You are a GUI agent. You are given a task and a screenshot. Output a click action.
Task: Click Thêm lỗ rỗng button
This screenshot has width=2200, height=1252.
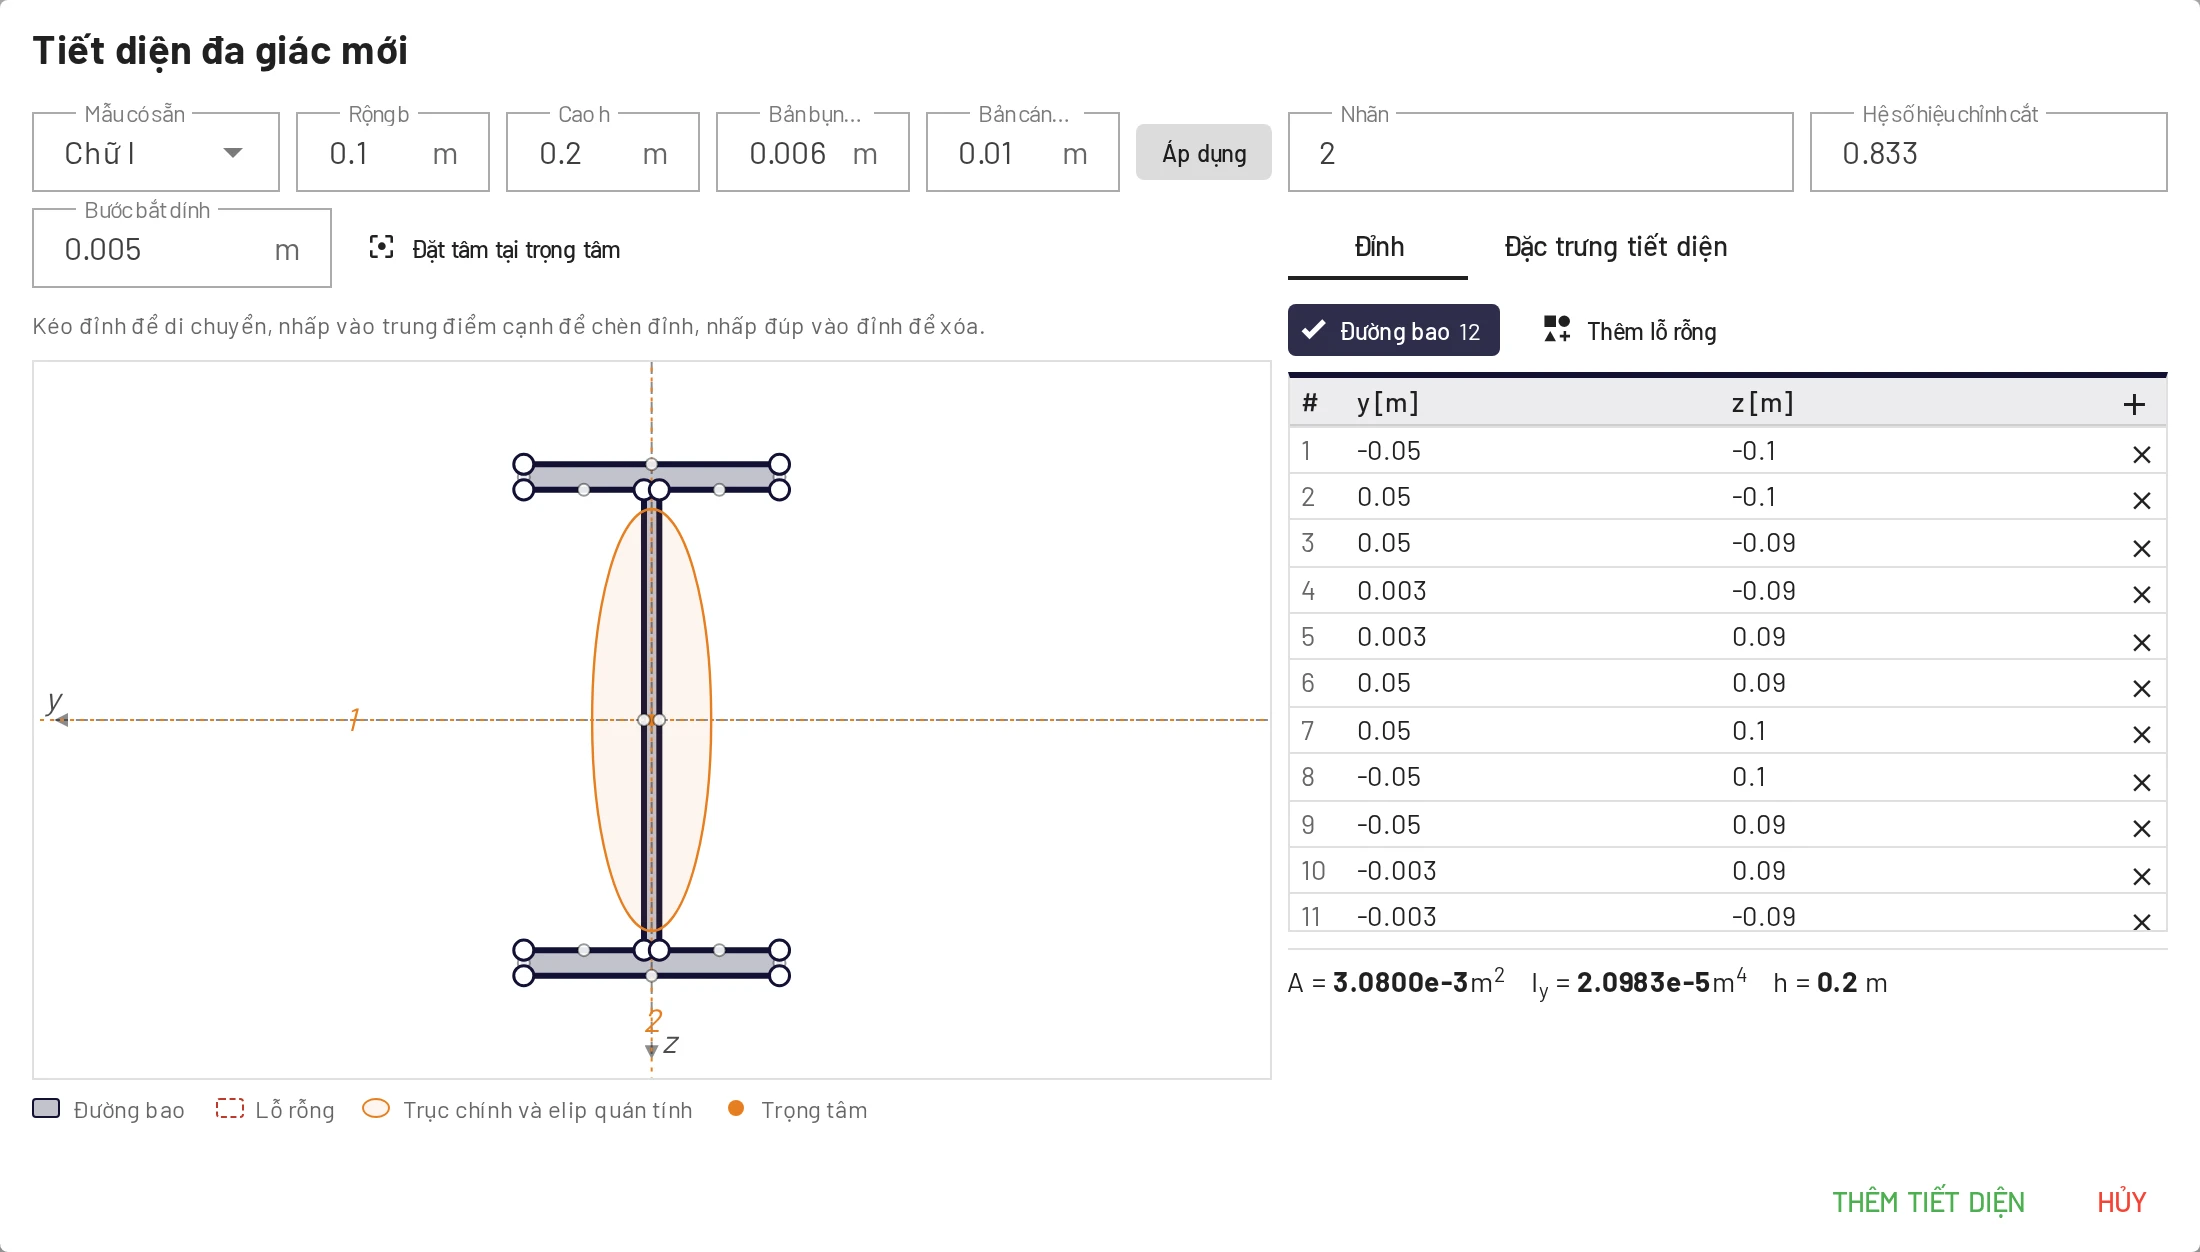[1630, 331]
